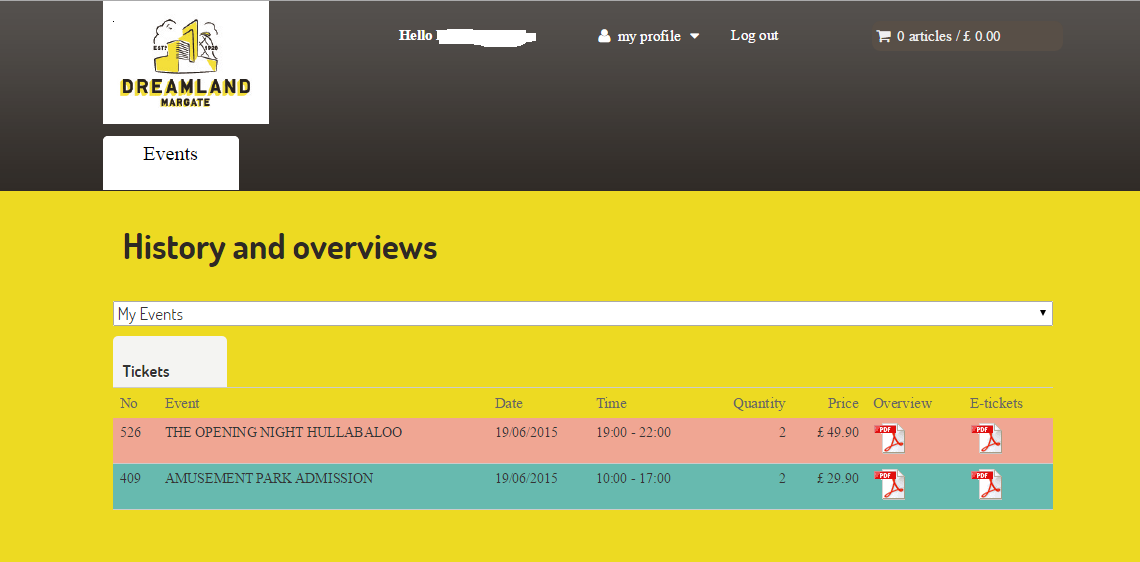Screen dimensions: 1140x562
Task: Click the Time column header
Action: [x=611, y=403]
